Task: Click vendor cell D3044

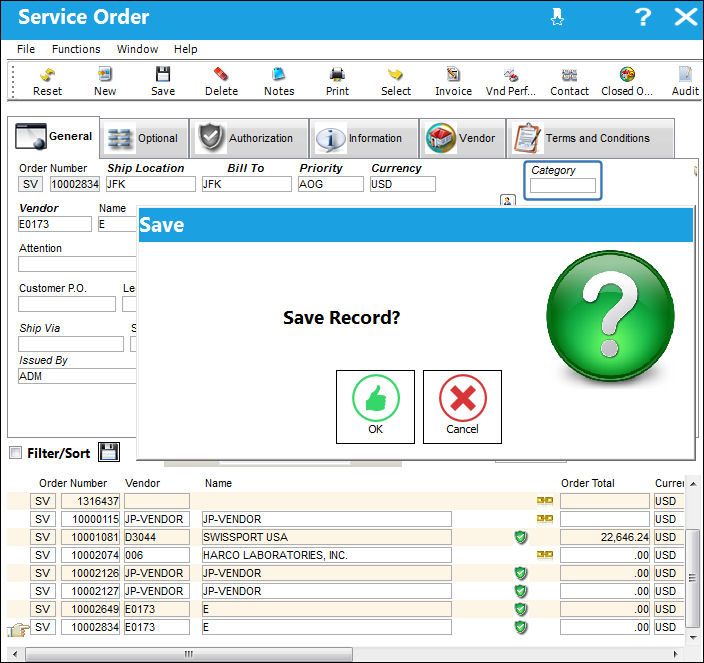Action: (x=157, y=537)
